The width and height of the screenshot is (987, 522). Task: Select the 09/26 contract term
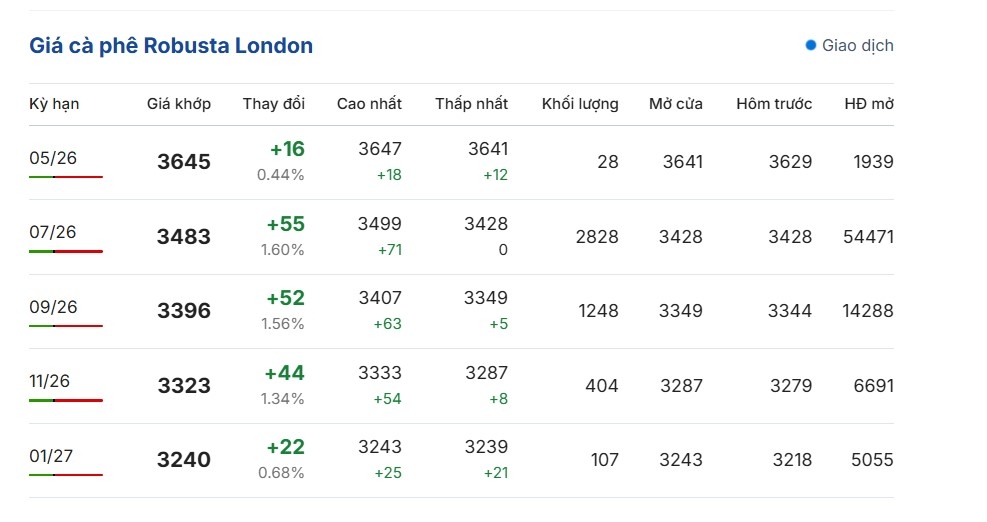point(52,306)
